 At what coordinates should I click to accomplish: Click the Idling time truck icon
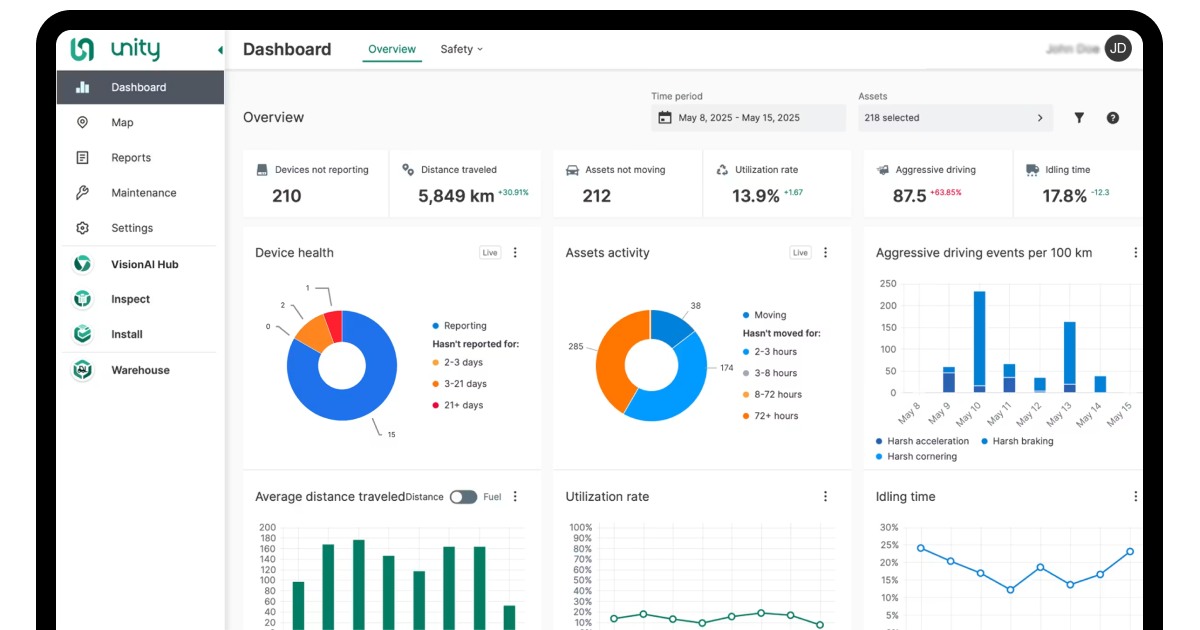tap(1032, 170)
